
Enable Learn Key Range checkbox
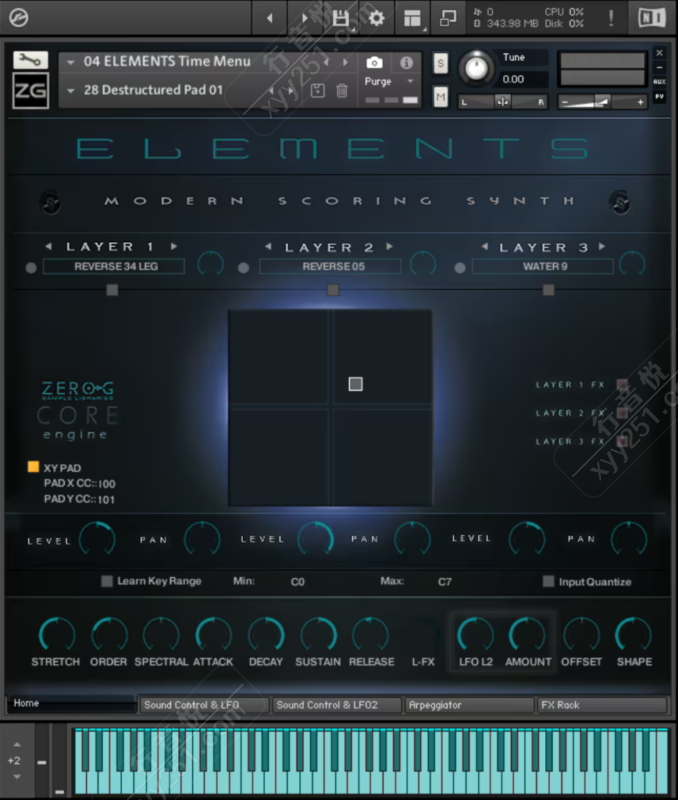click(x=107, y=581)
